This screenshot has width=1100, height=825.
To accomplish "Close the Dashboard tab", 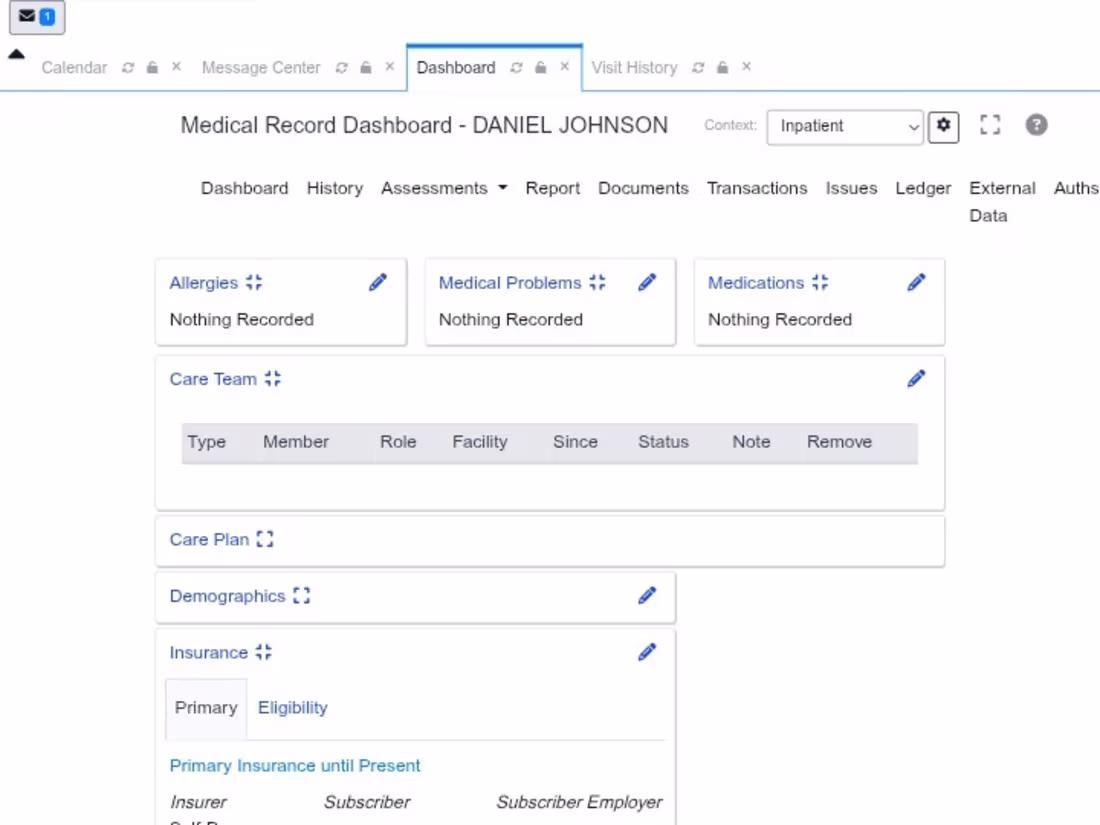I will [x=565, y=67].
